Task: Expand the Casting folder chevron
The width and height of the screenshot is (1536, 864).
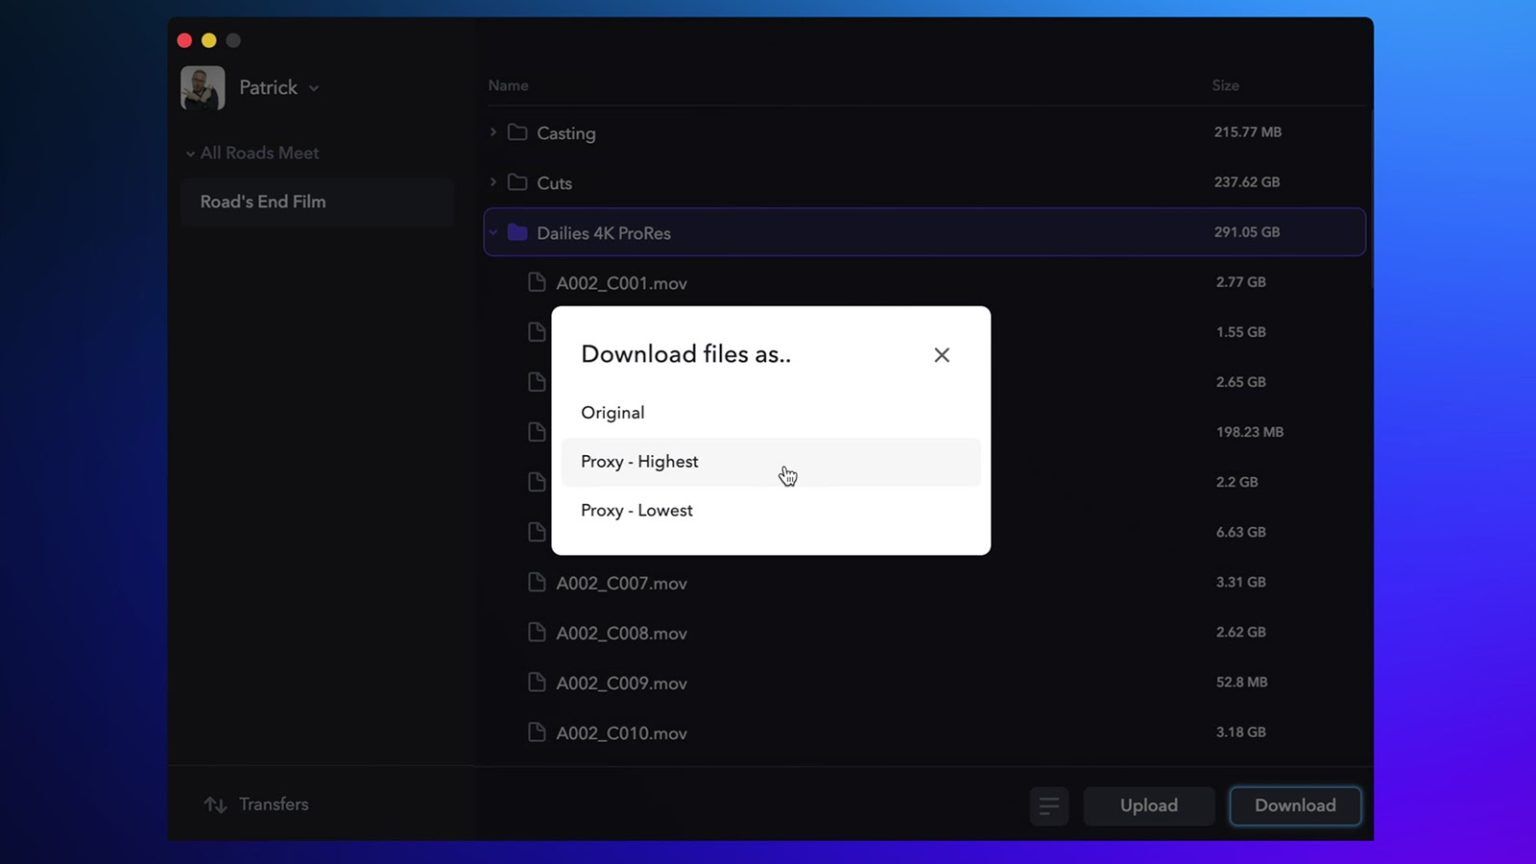Action: pos(493,132)
